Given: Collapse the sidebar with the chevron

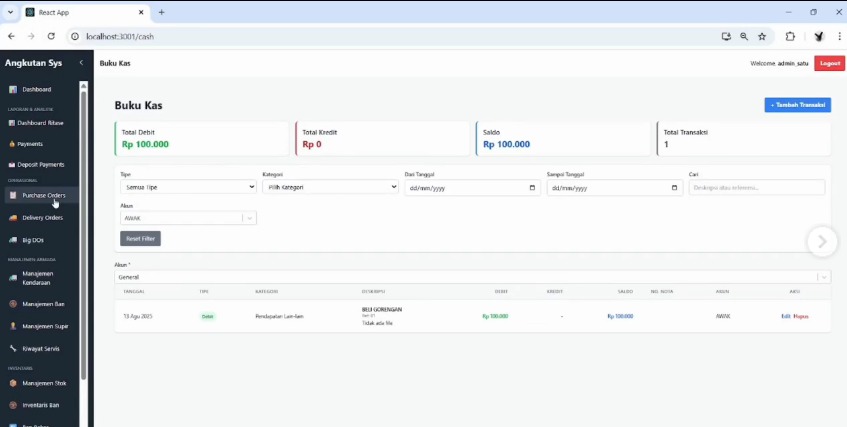Looking at the screenshot, I should pos(82,63).
